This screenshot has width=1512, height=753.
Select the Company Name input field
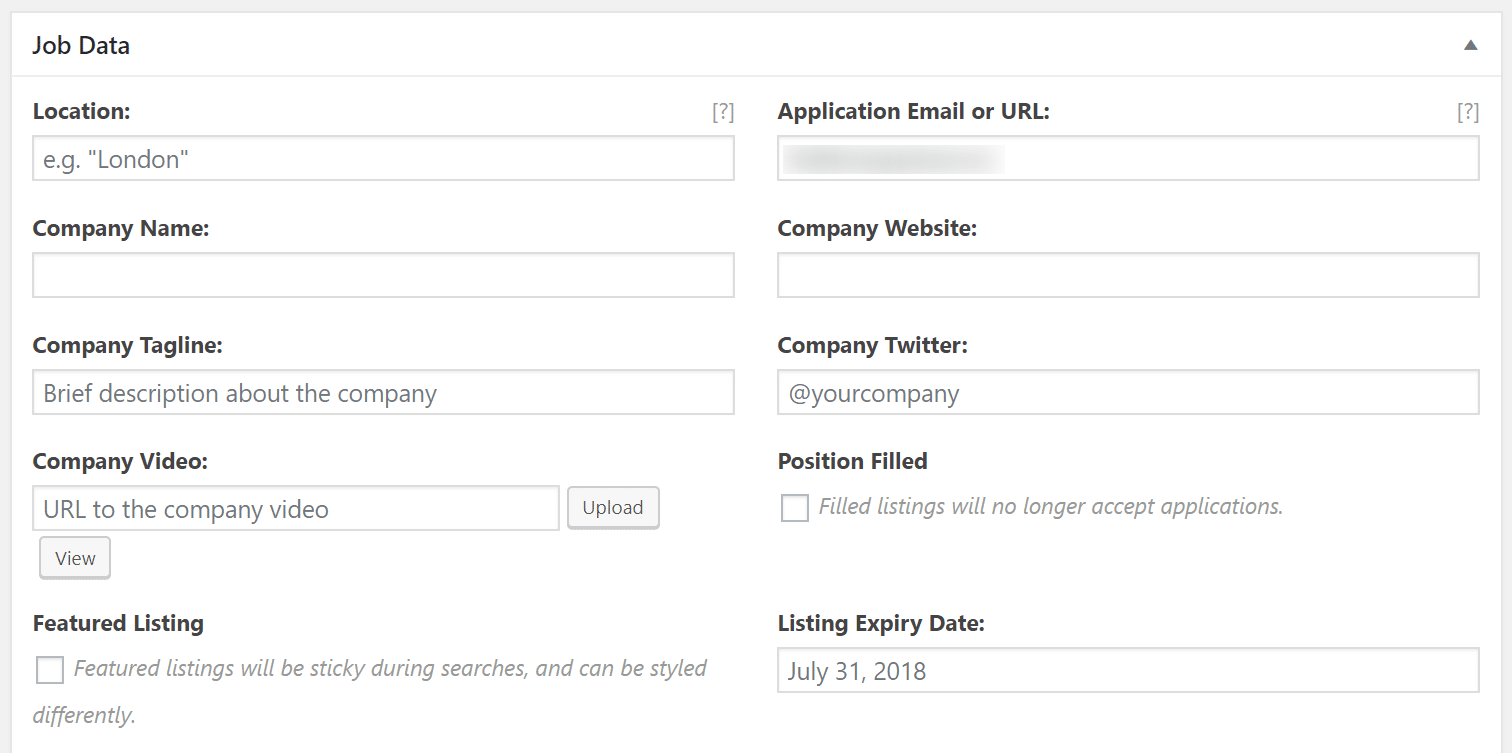383,275
